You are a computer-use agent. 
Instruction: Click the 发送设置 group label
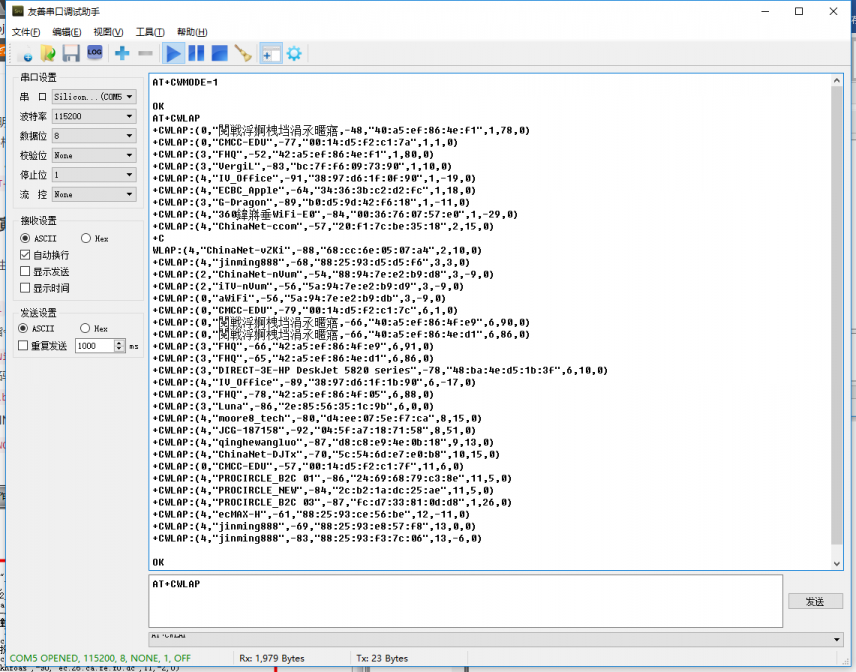pos(38,313)
